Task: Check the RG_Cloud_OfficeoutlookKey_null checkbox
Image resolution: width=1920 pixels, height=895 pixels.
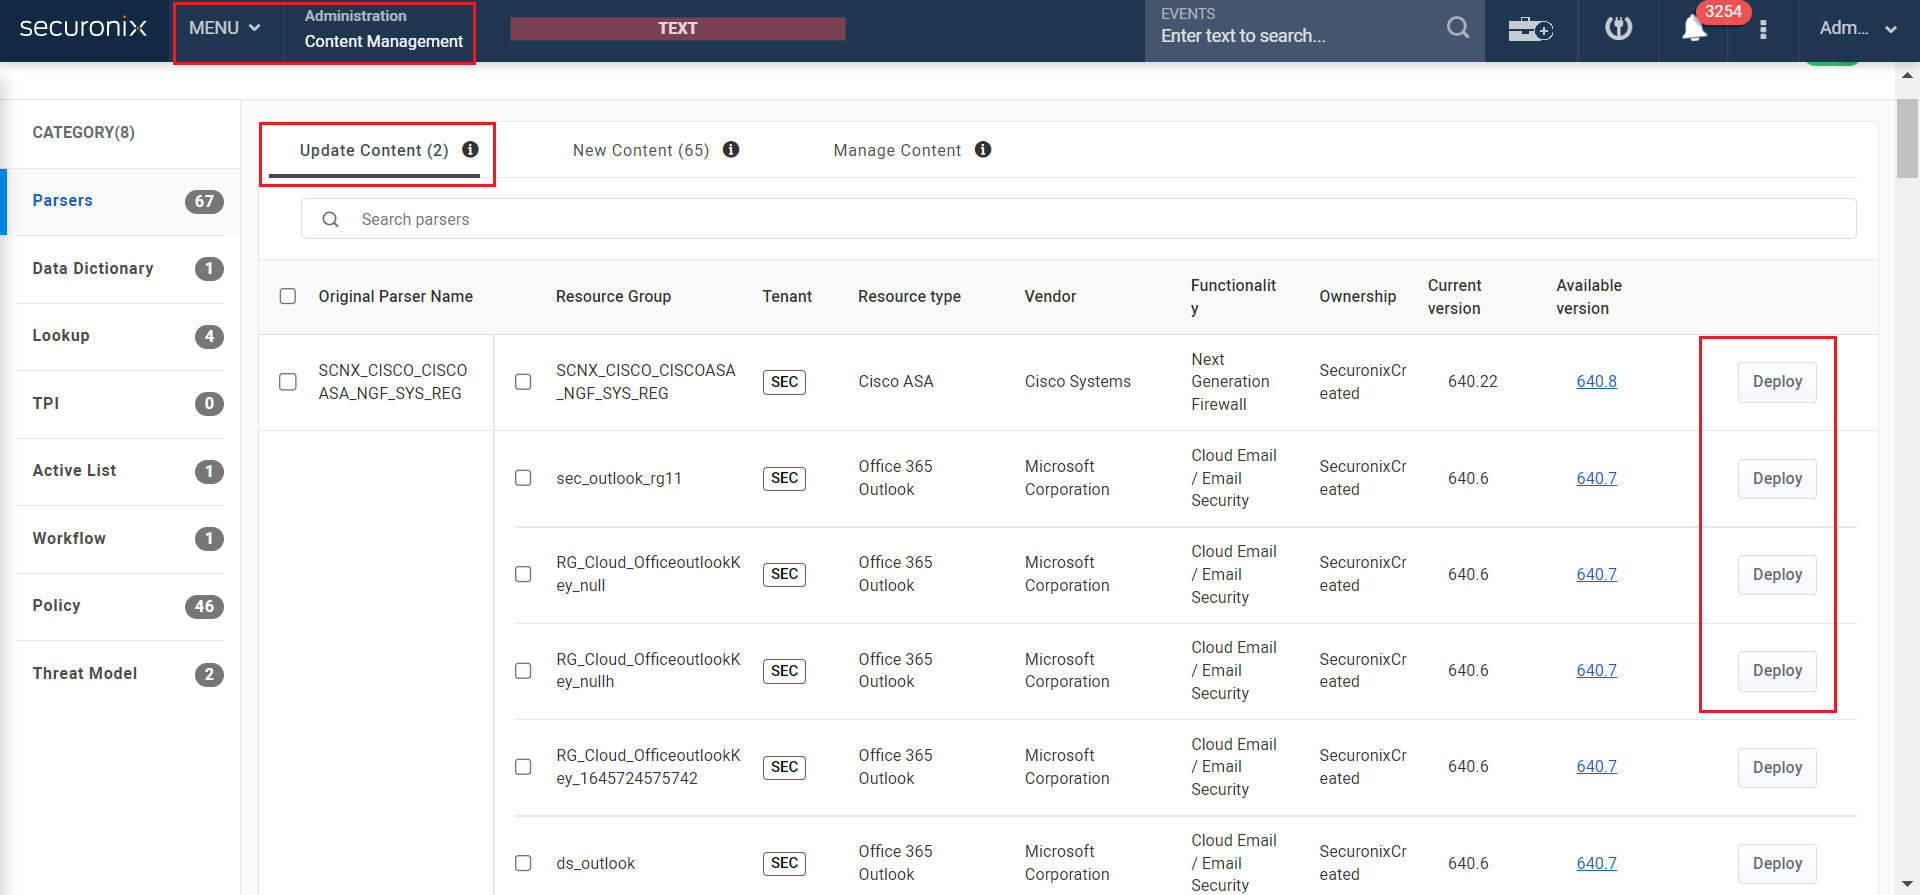Action: tap(523, 574)
